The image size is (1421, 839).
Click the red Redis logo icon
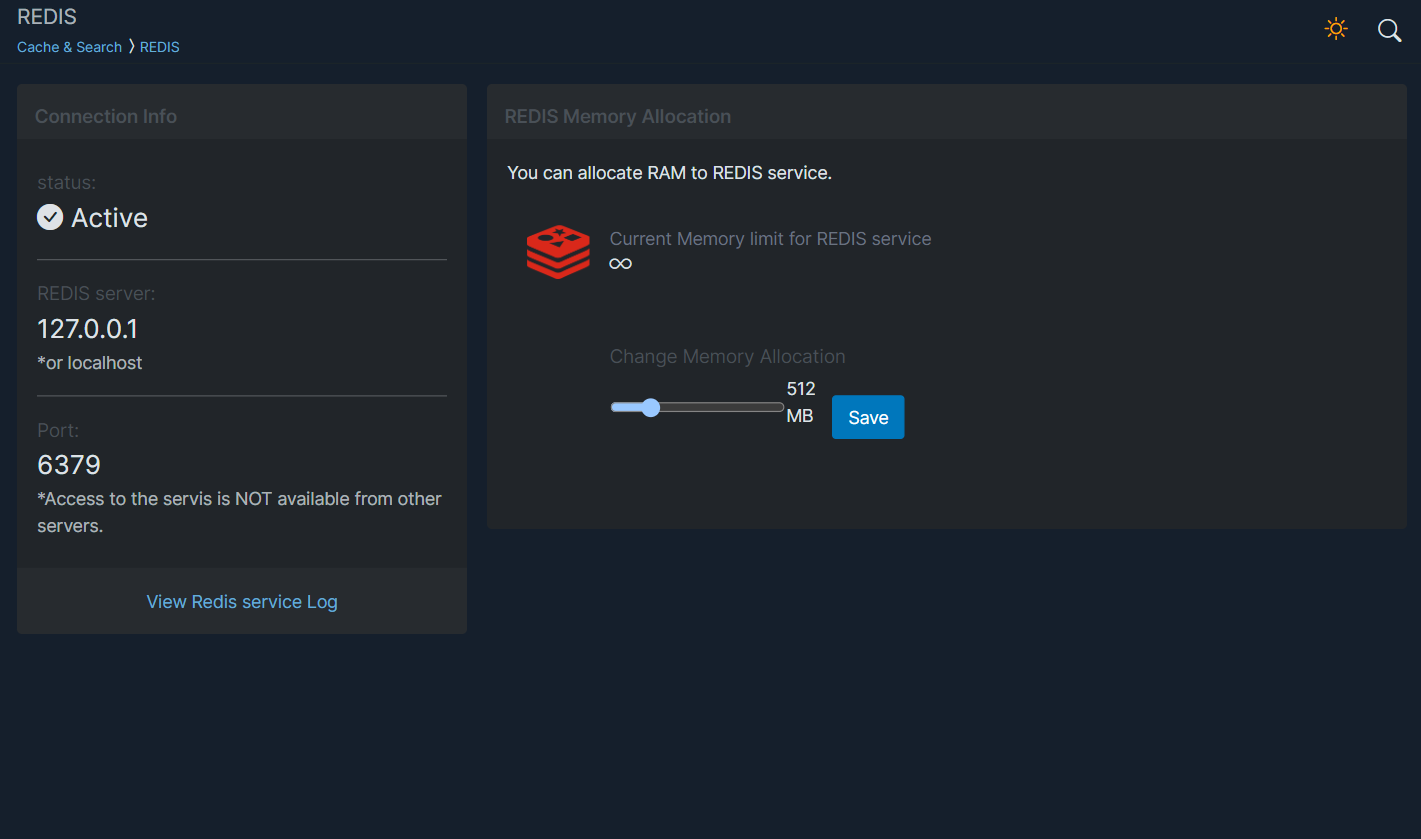[x=558, y=252]
